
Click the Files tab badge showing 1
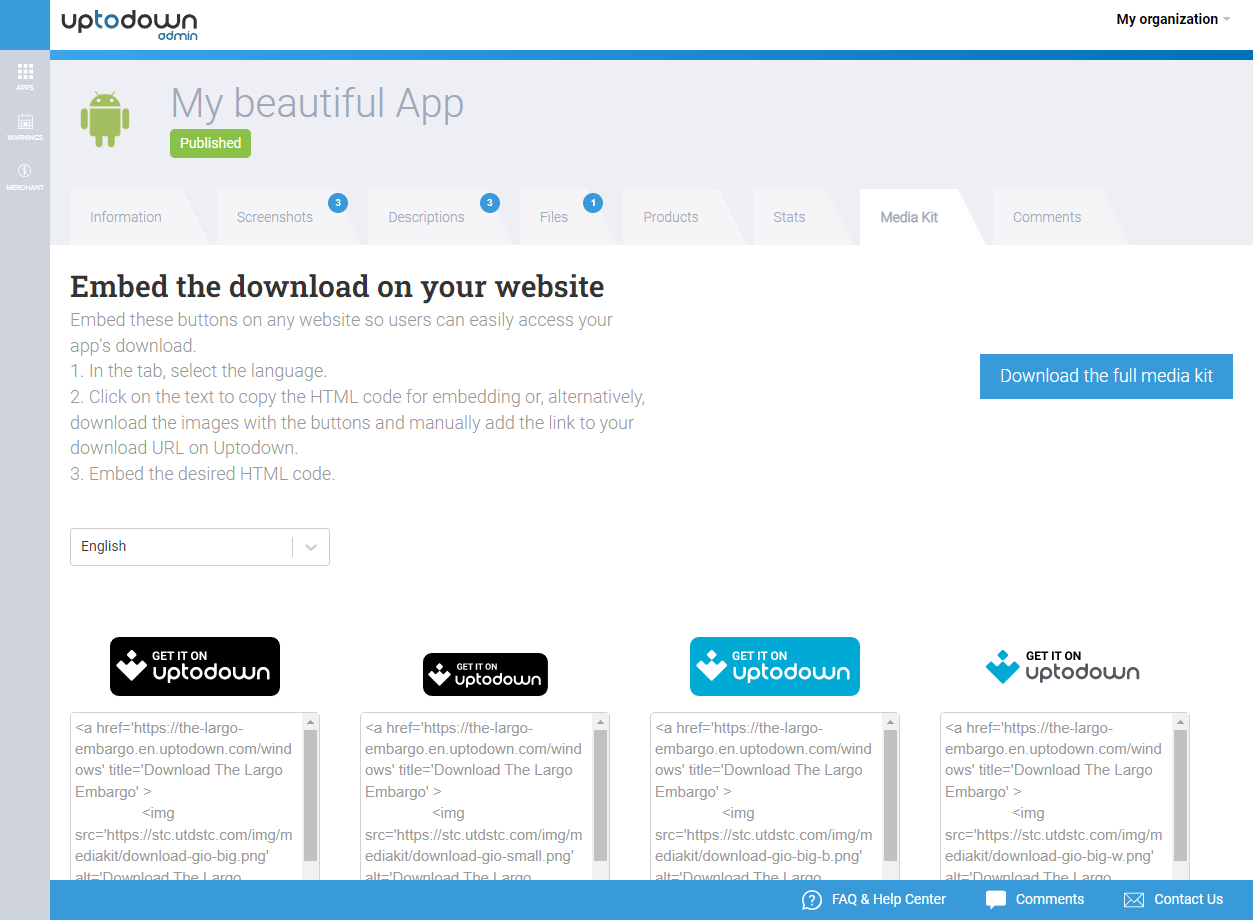(x=593, y=203)
